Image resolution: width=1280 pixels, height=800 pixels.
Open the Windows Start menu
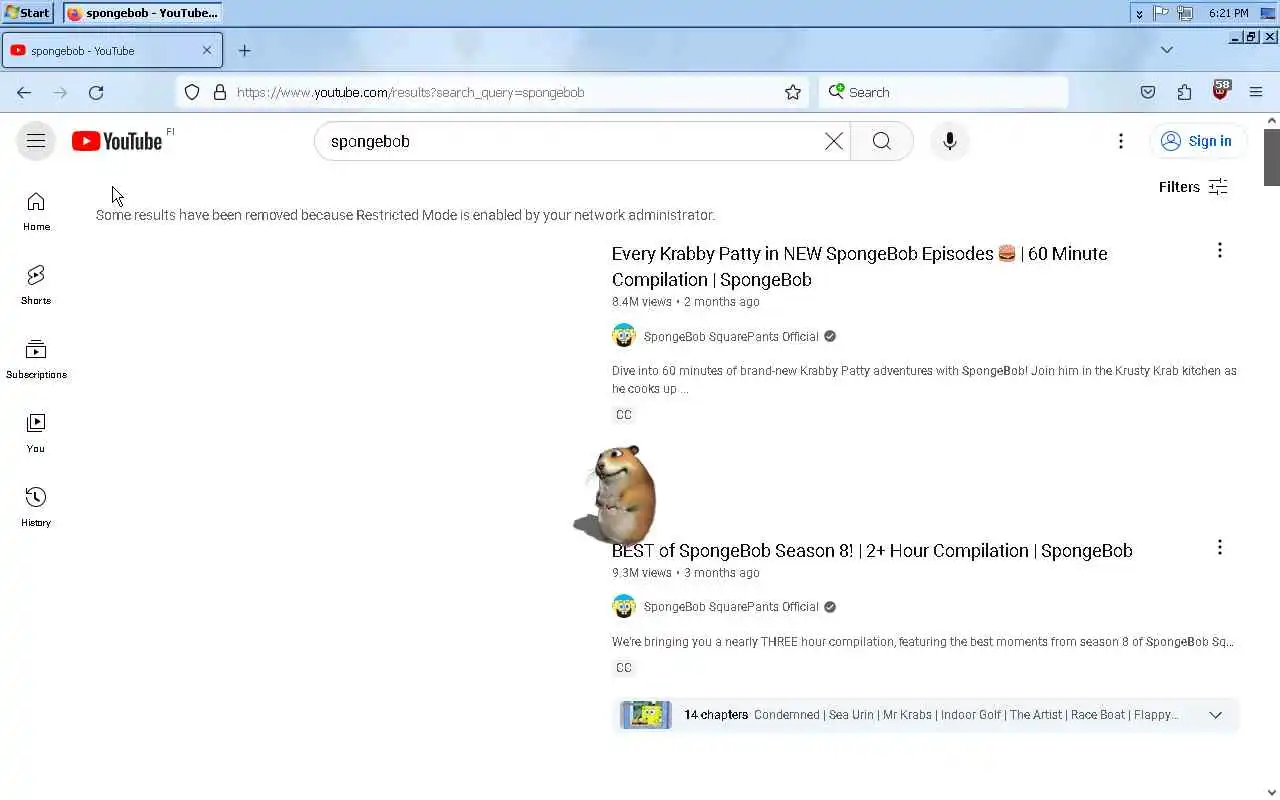point(27,13)
